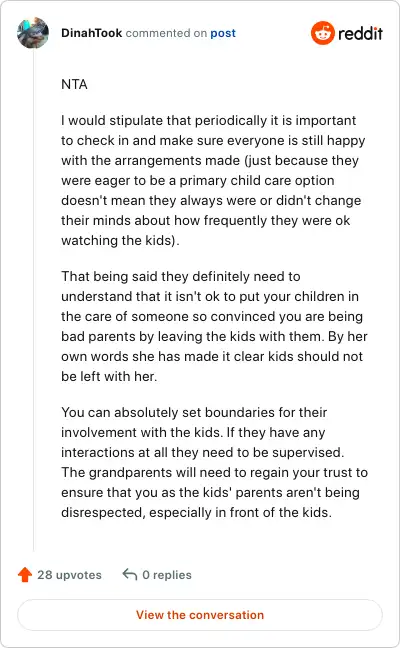Click the "NTA" verdict text
Viewport: 400px width, 648px height.
click(74, 84)
